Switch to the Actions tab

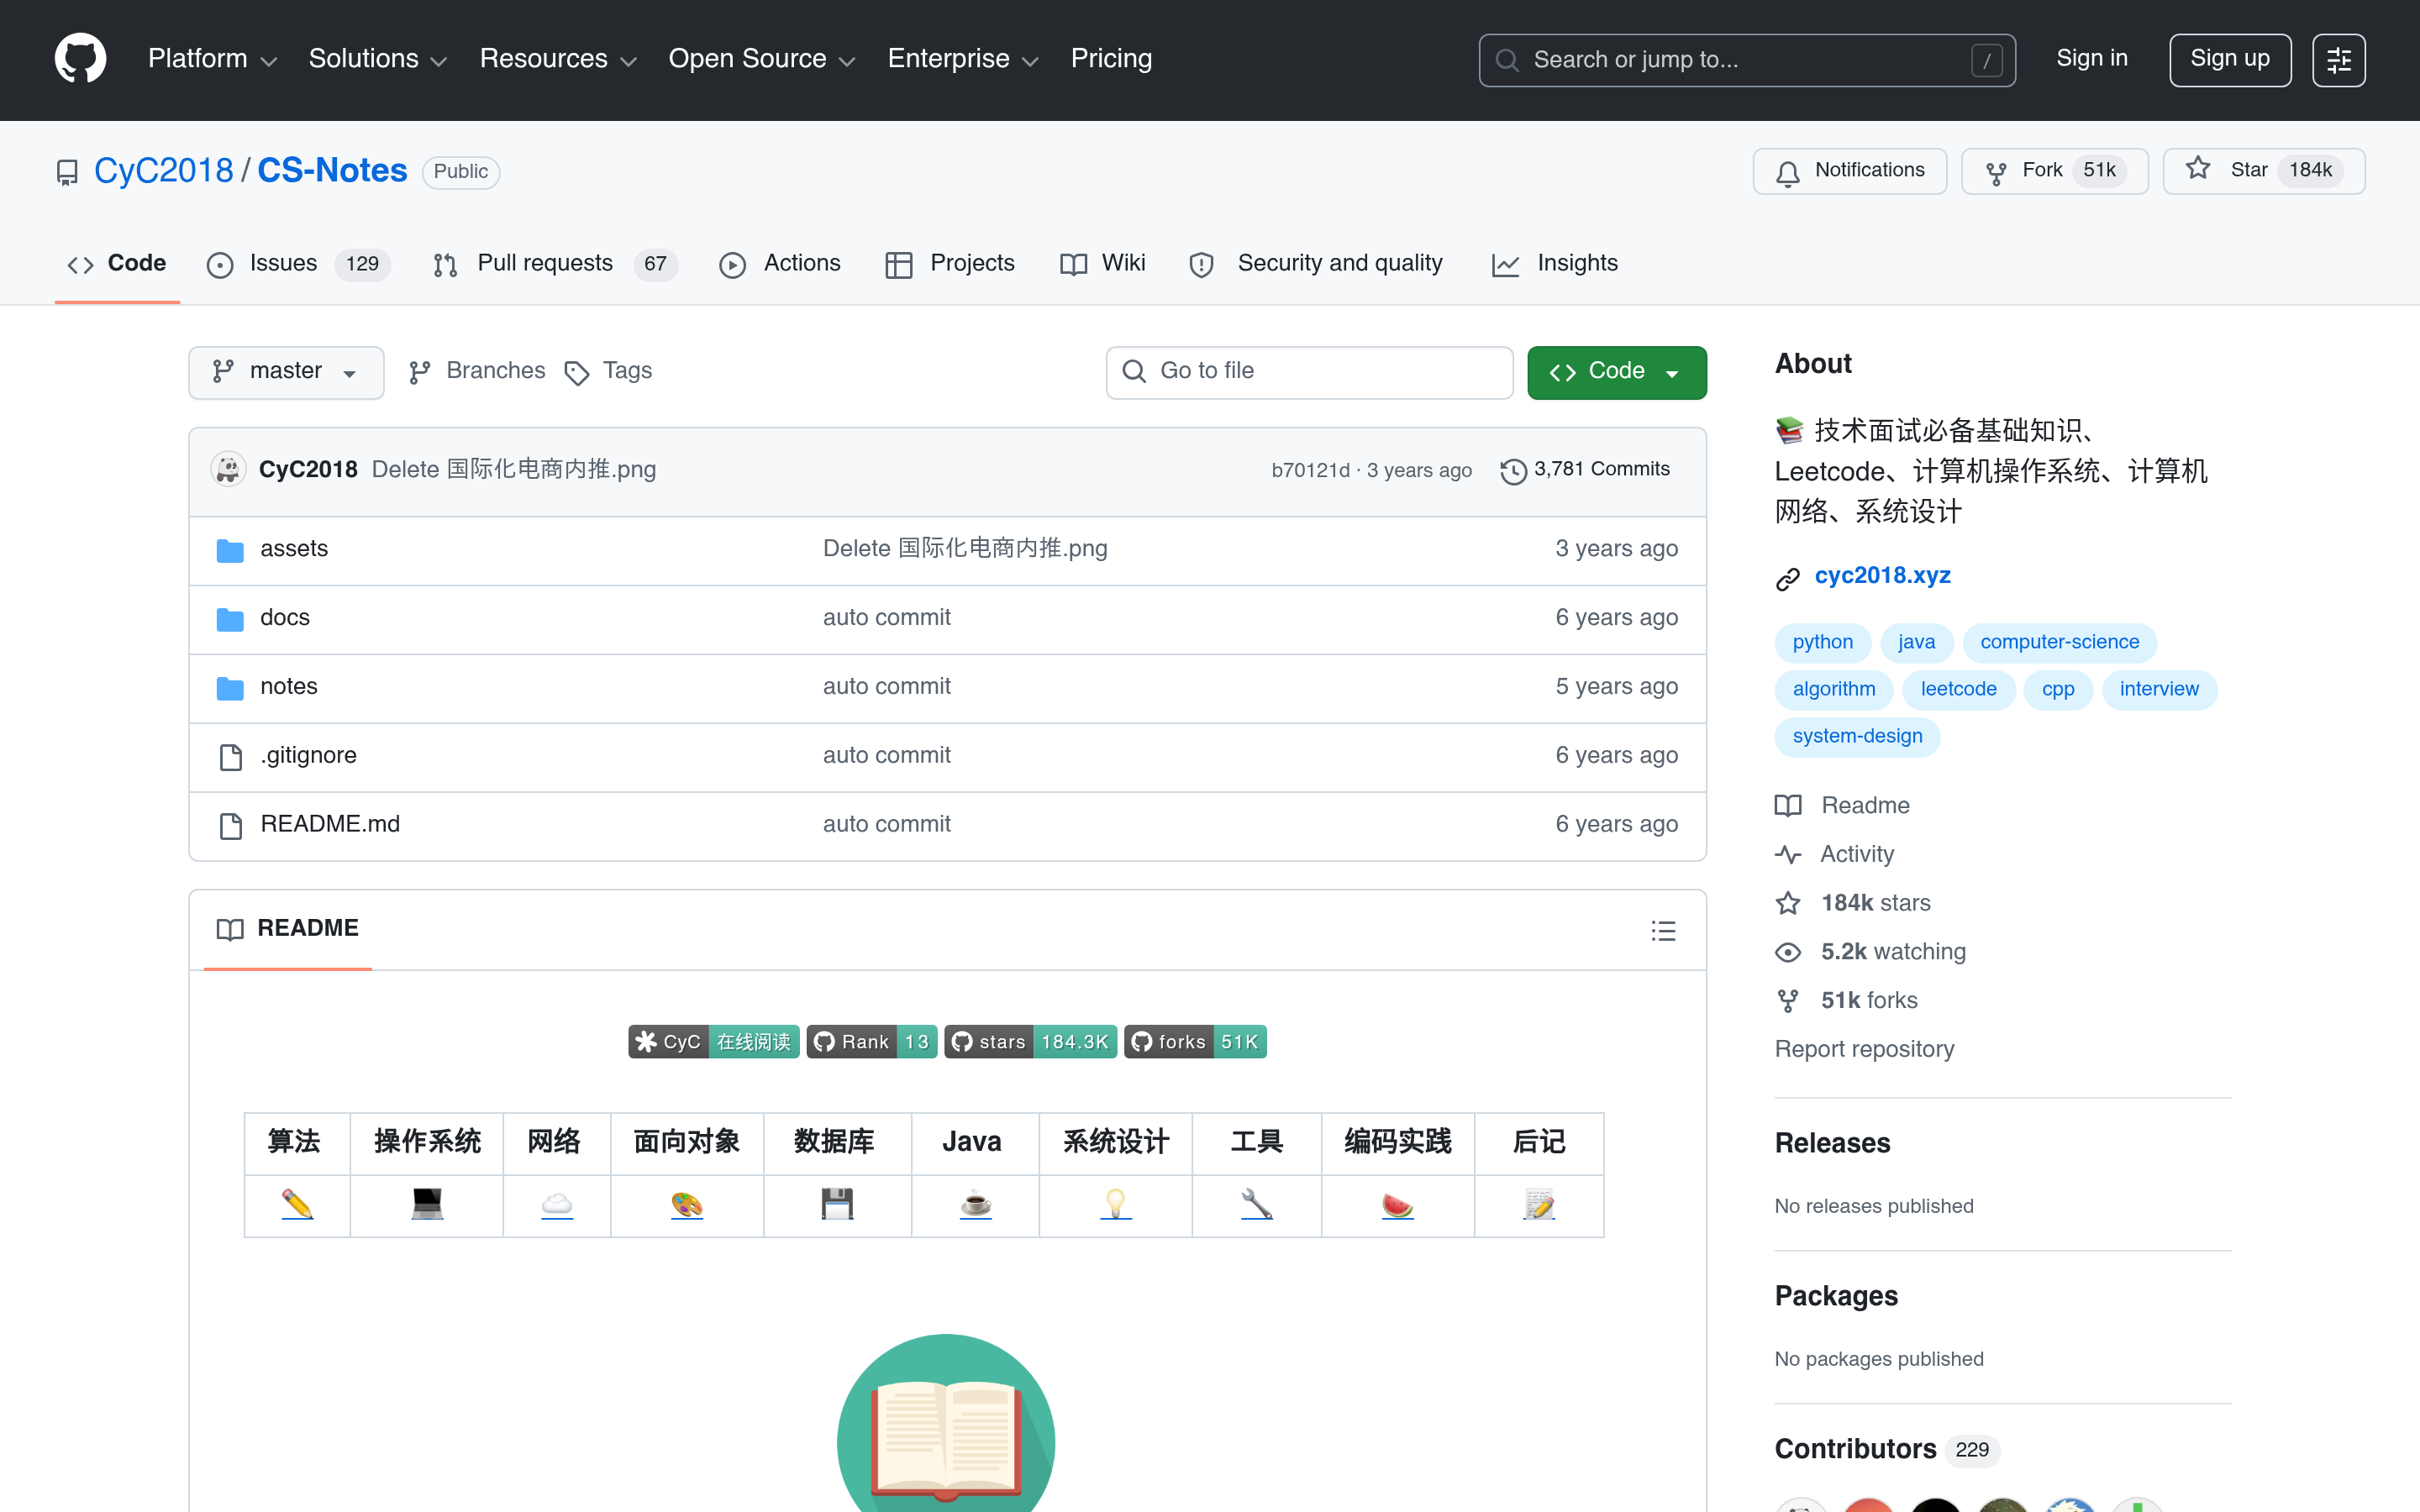tap(780, 264)
